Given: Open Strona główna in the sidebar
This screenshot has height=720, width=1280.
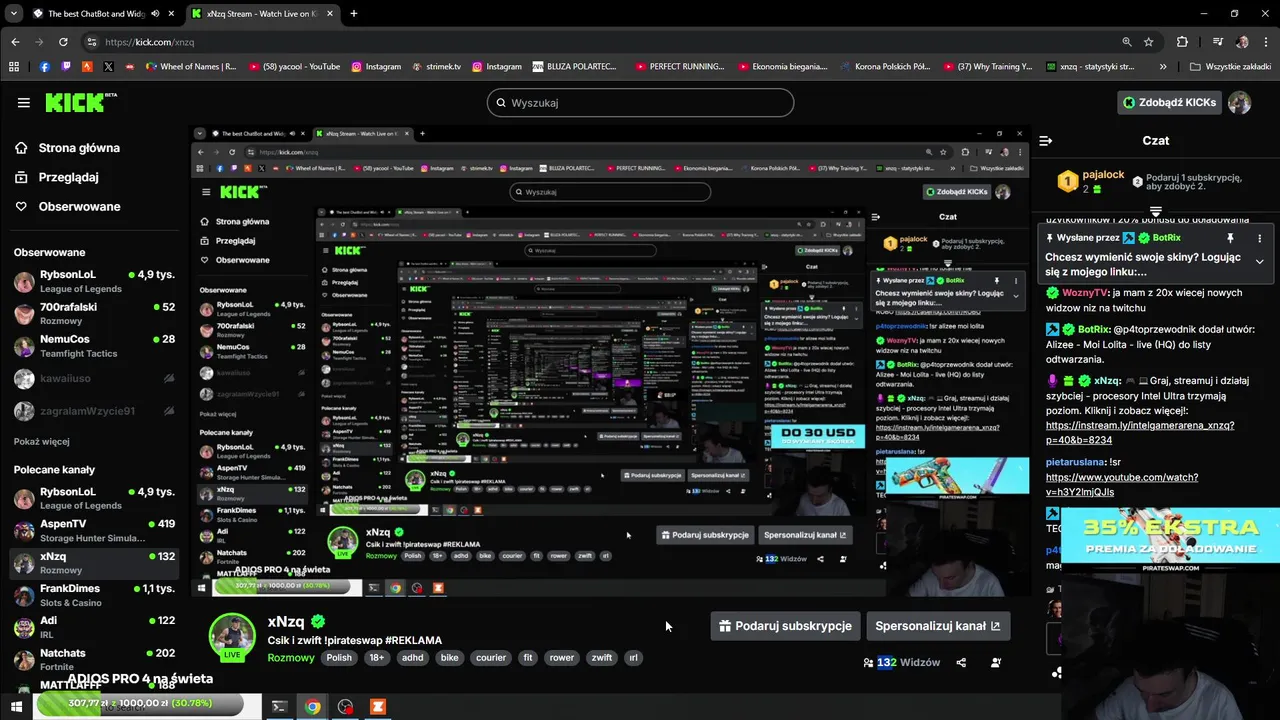Looking at the screenshot, I should pos(69,148).
